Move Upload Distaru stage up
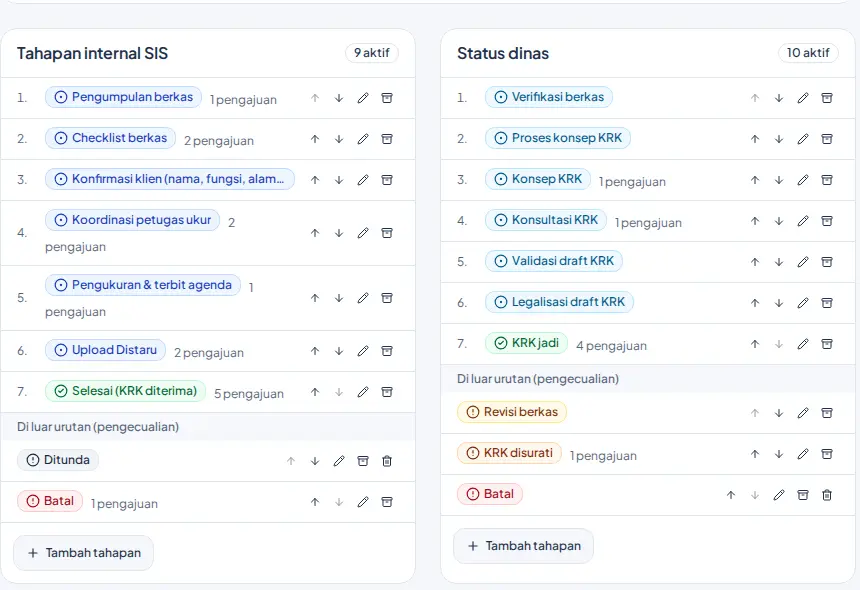860x590 pixels. (315, 351)
